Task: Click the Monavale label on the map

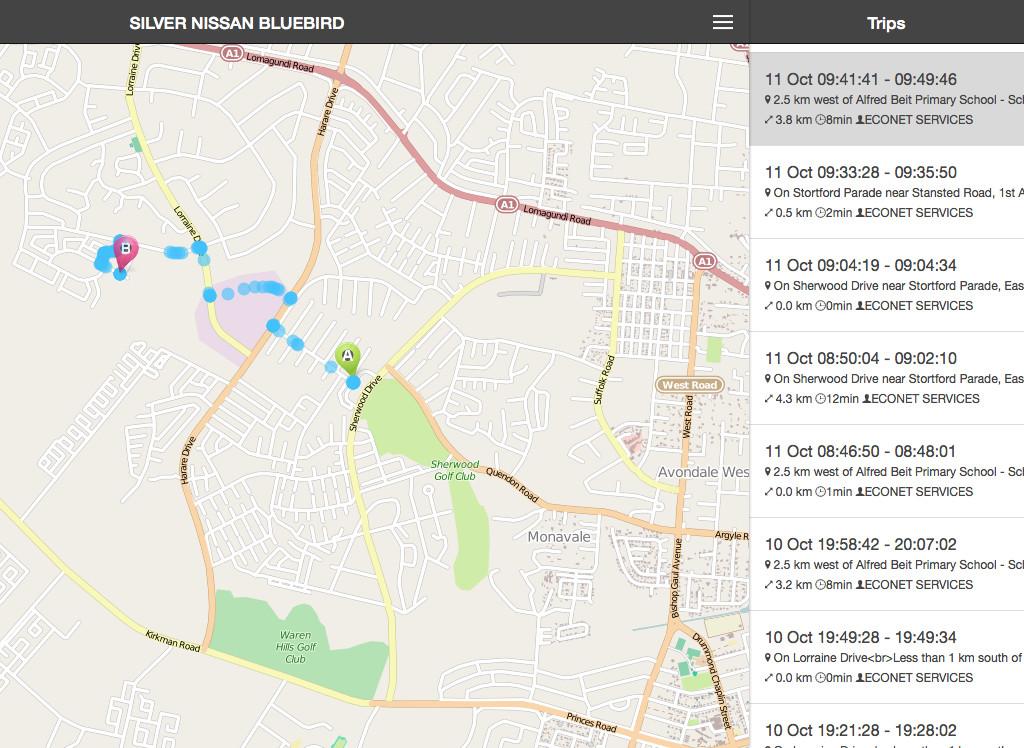Action: (558, 536)
